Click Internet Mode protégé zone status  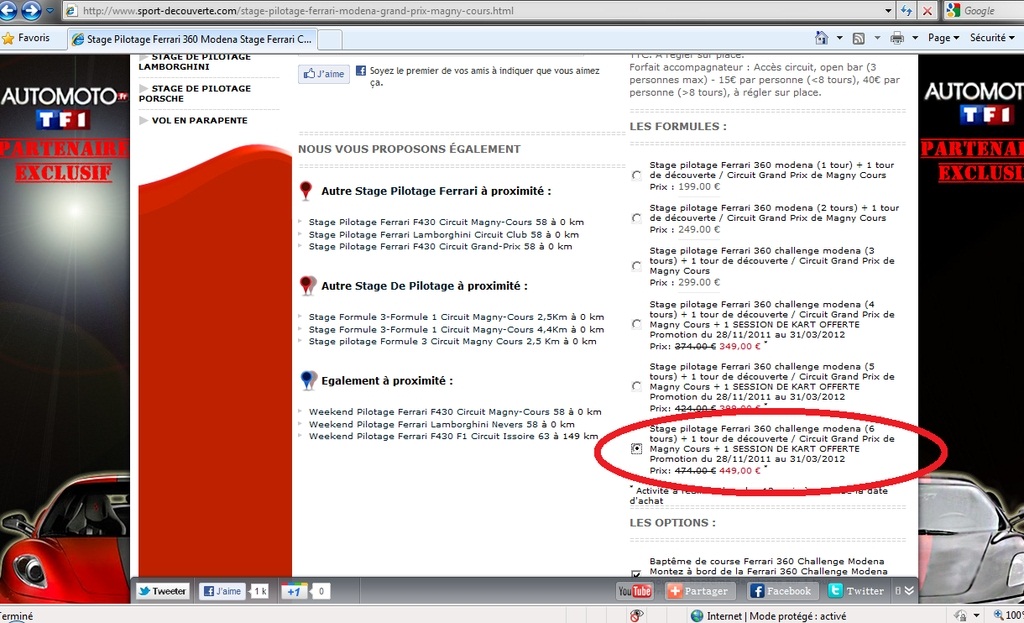coord(769,616)
